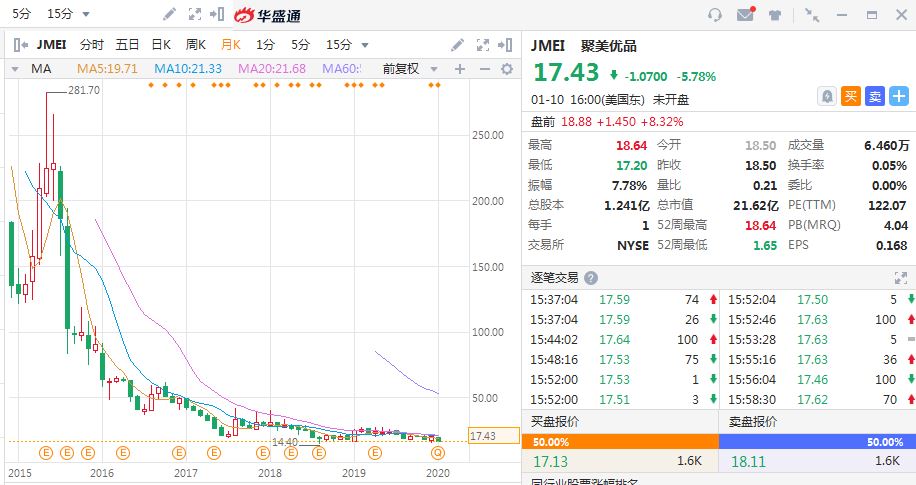The width and height of the screenshot is (916, 485).
Task: Click the 15:37:04 trade row with volume 74
Action: pos(621,300)
